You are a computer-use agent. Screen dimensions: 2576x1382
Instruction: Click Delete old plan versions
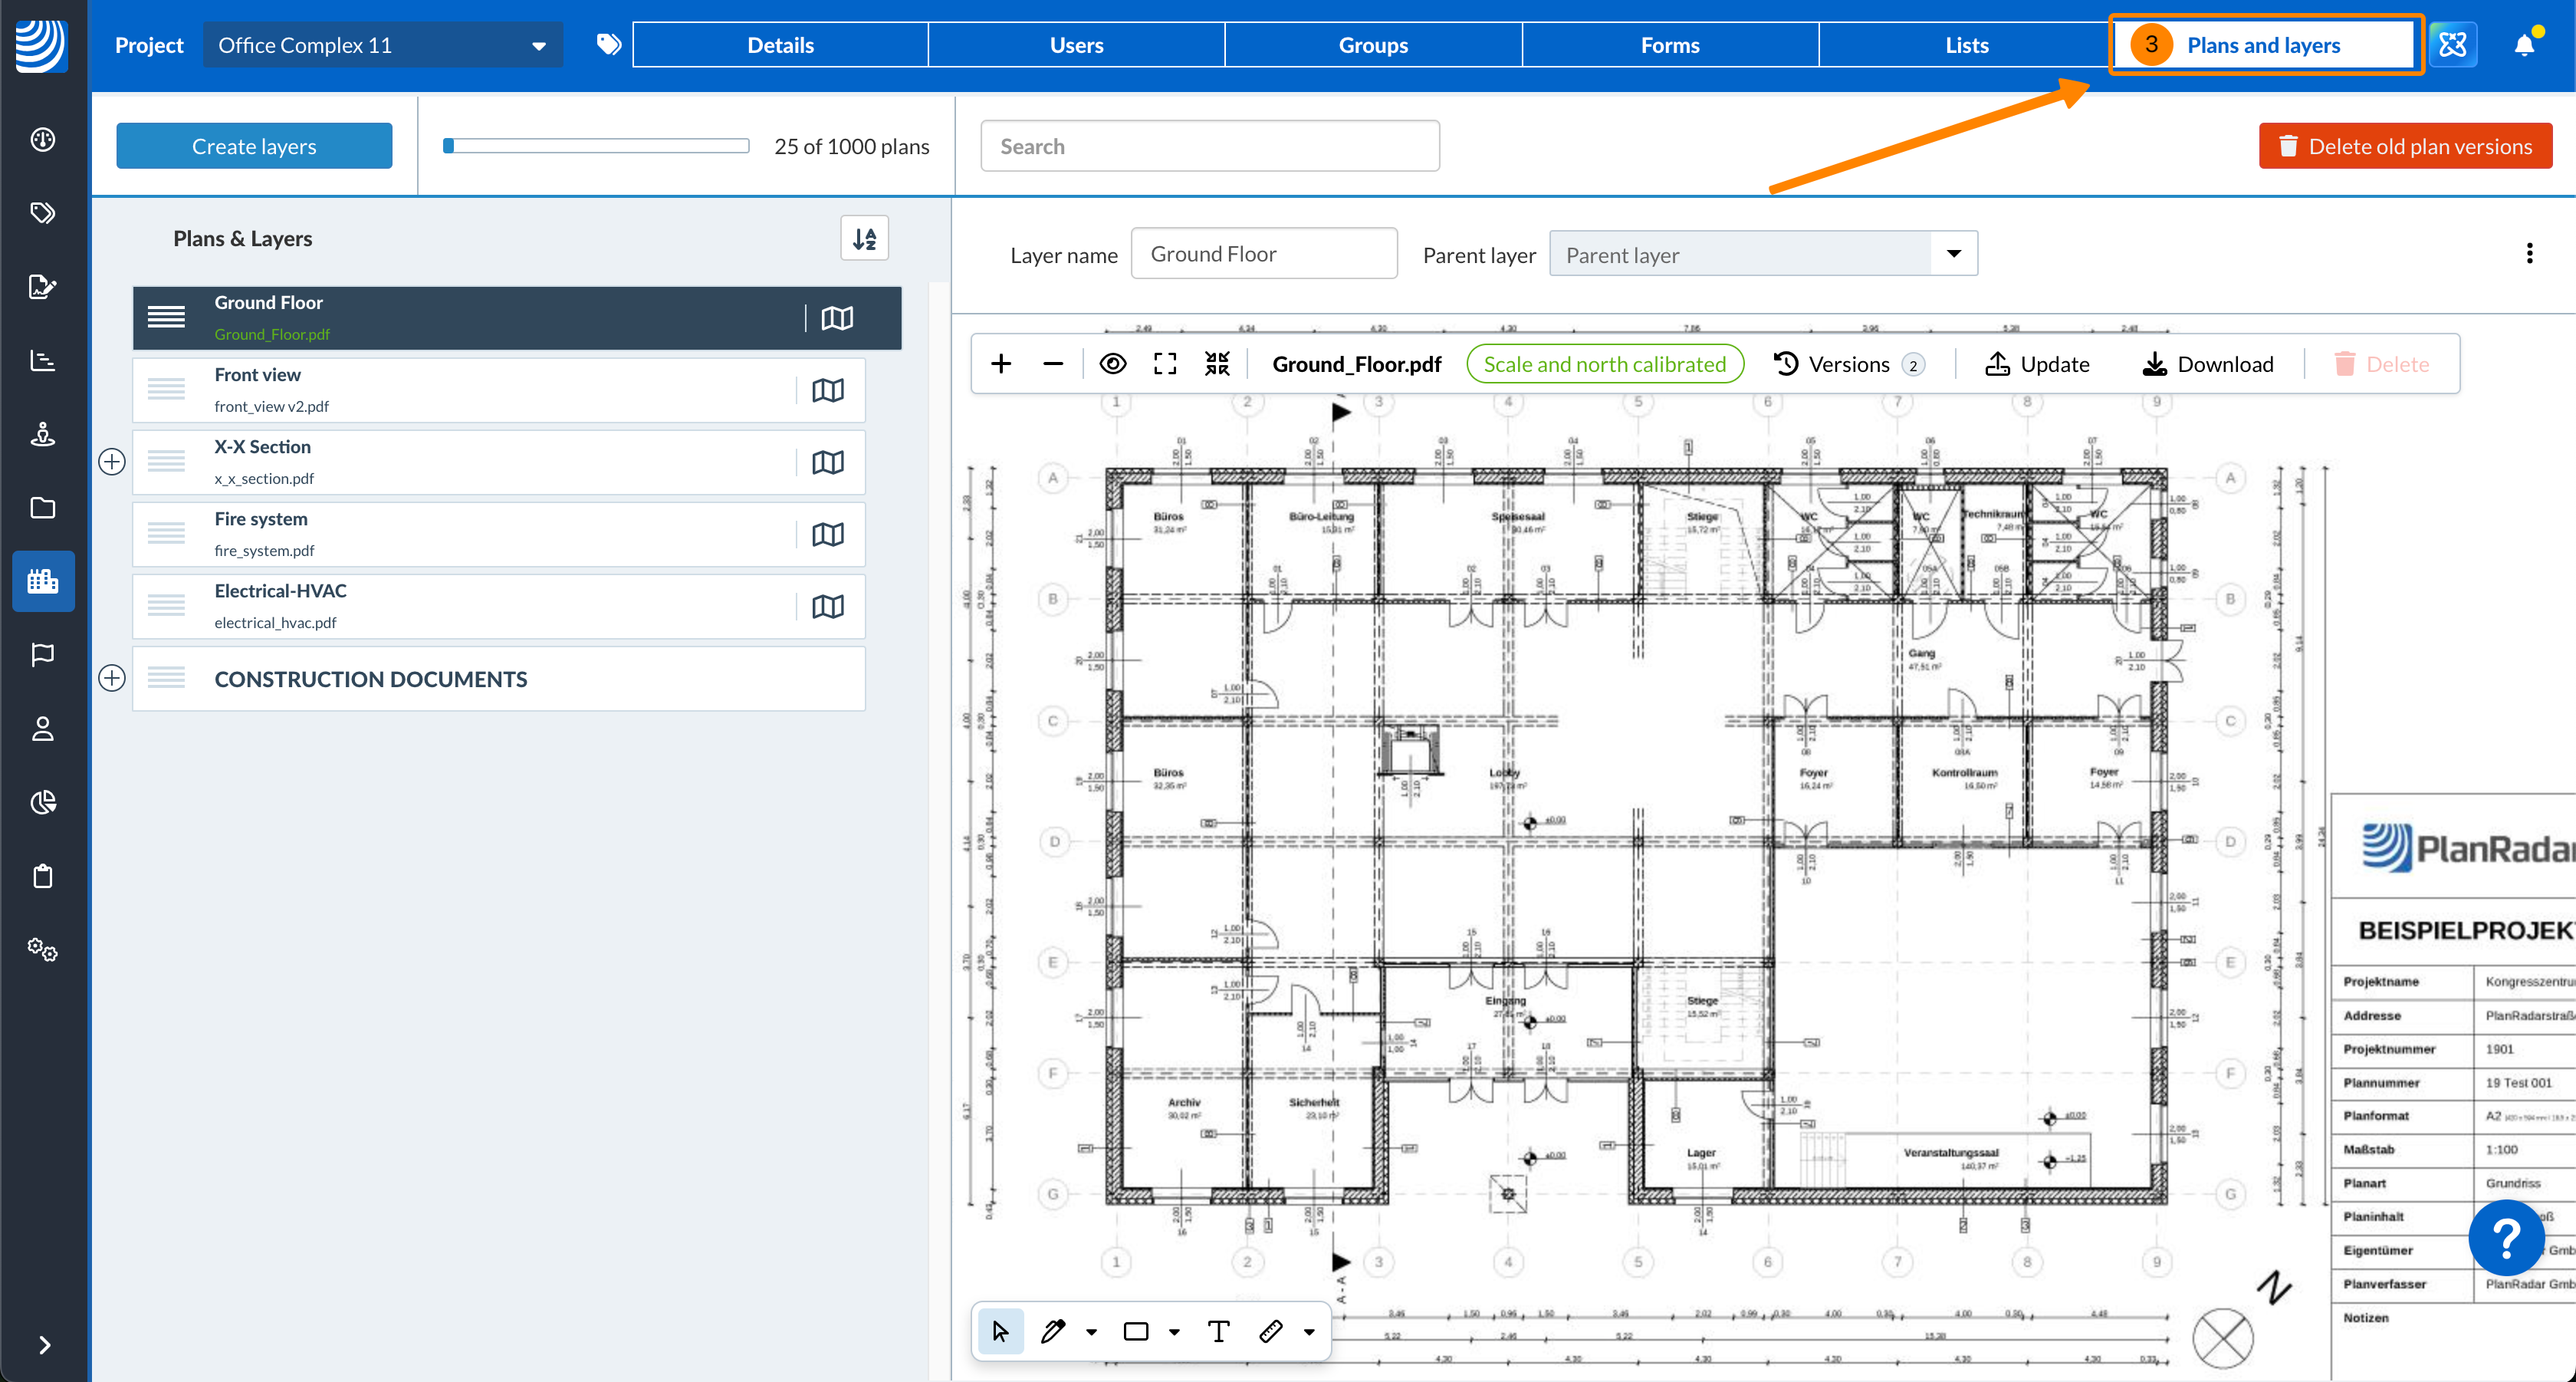pos(2406,145)
